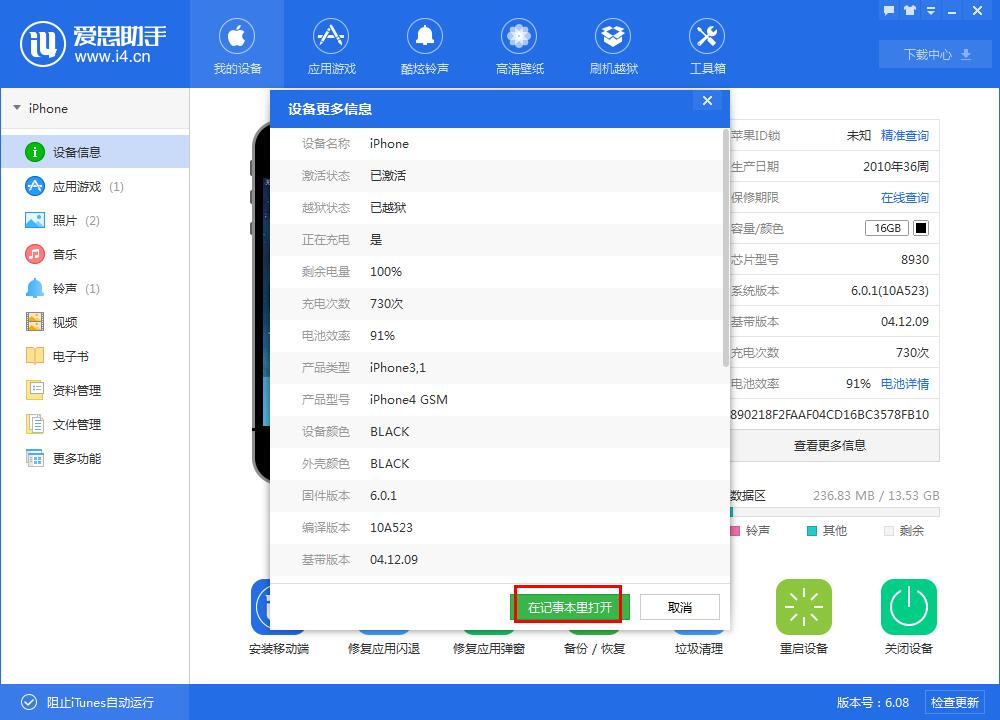Select 音乐 in the left sidebar
The image size is (1000, 720).
click(x=62, y=254)
